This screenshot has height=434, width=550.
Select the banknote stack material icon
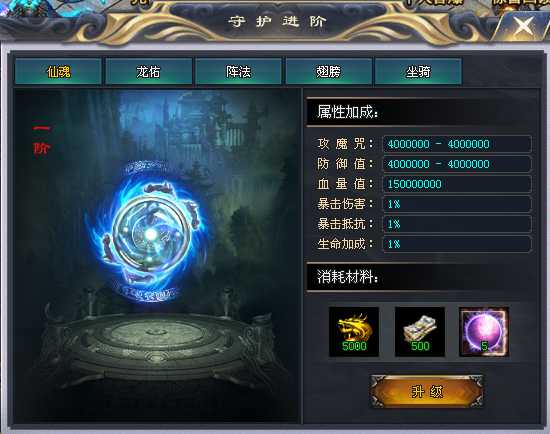click(420, 332)
